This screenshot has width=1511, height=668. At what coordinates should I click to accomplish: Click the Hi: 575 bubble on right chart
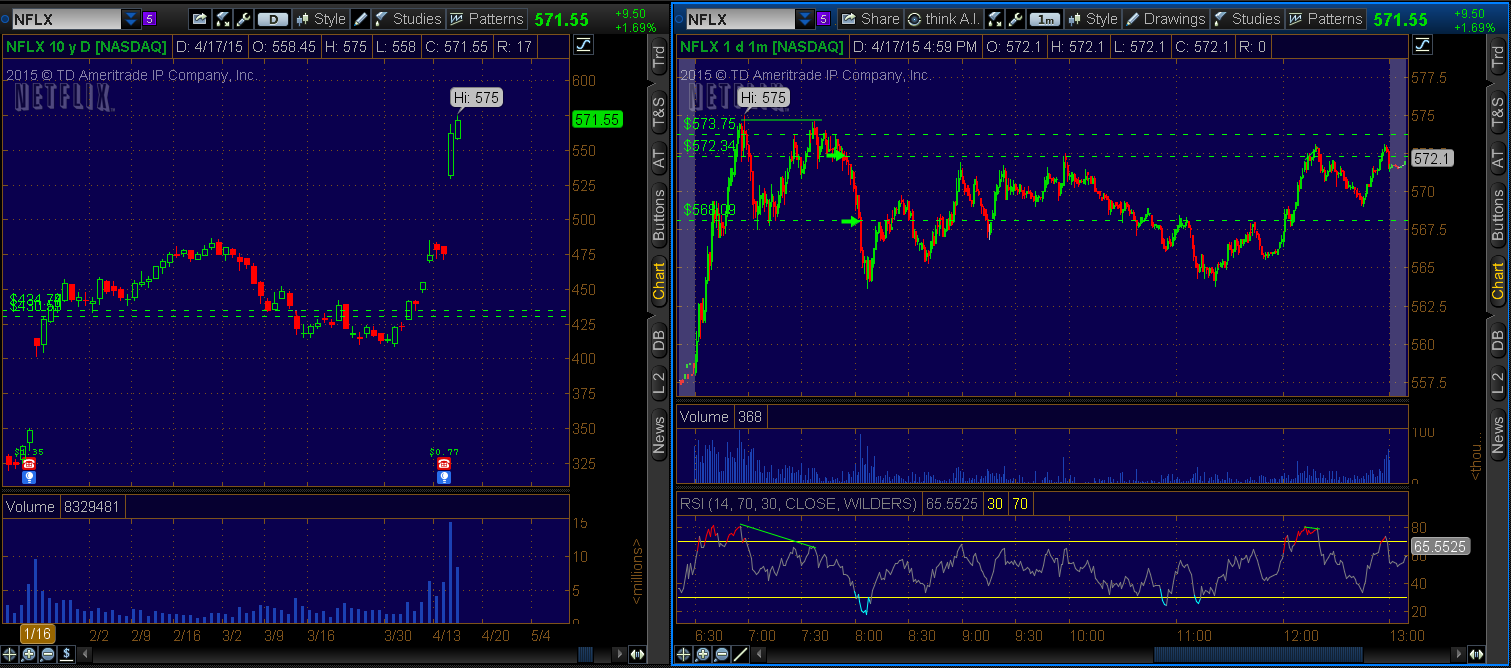(763, 97)
